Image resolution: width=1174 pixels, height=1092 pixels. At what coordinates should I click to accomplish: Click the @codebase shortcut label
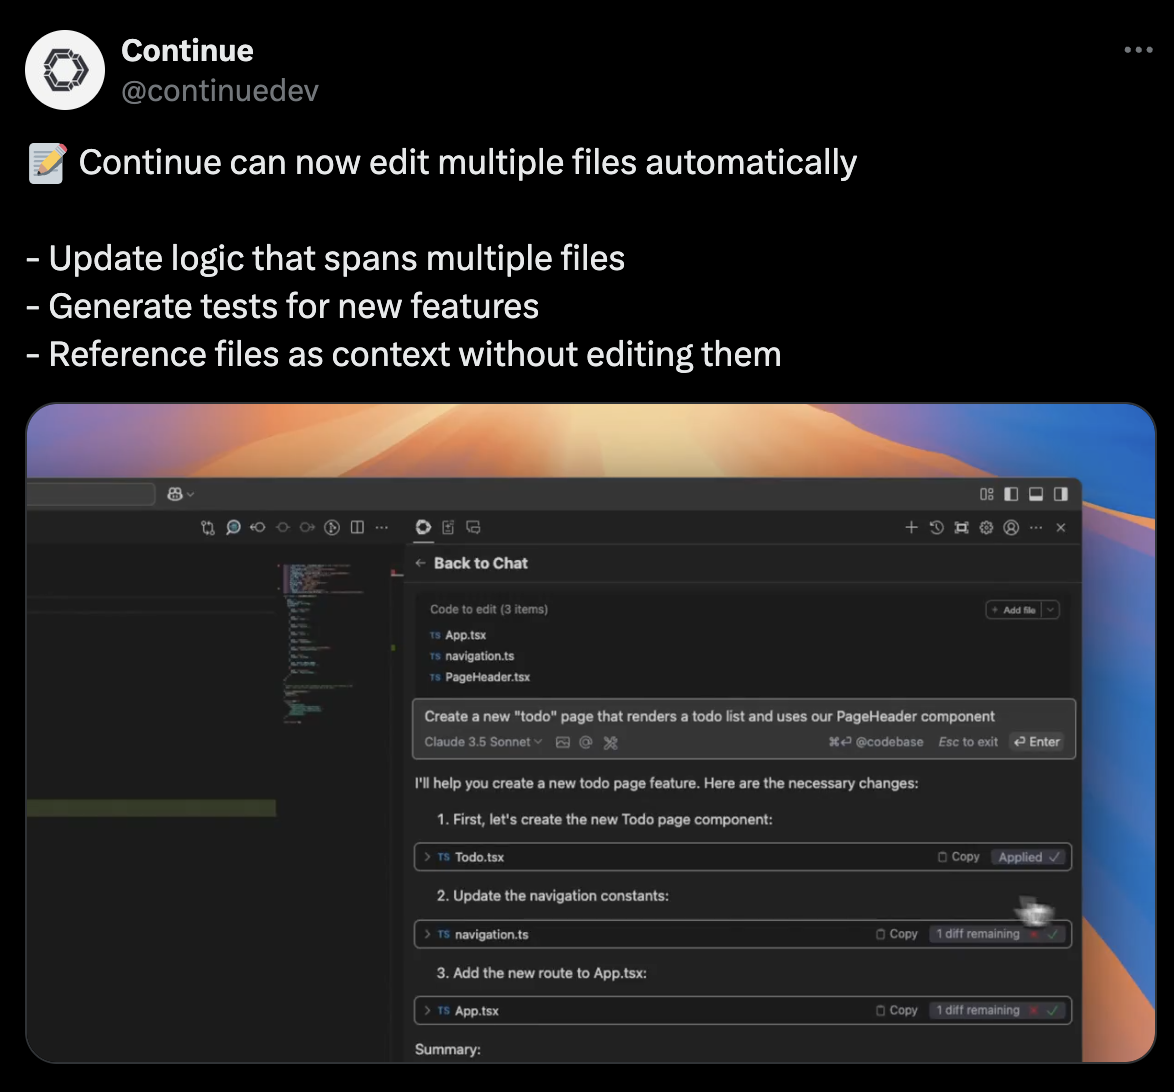click(875, 742)
